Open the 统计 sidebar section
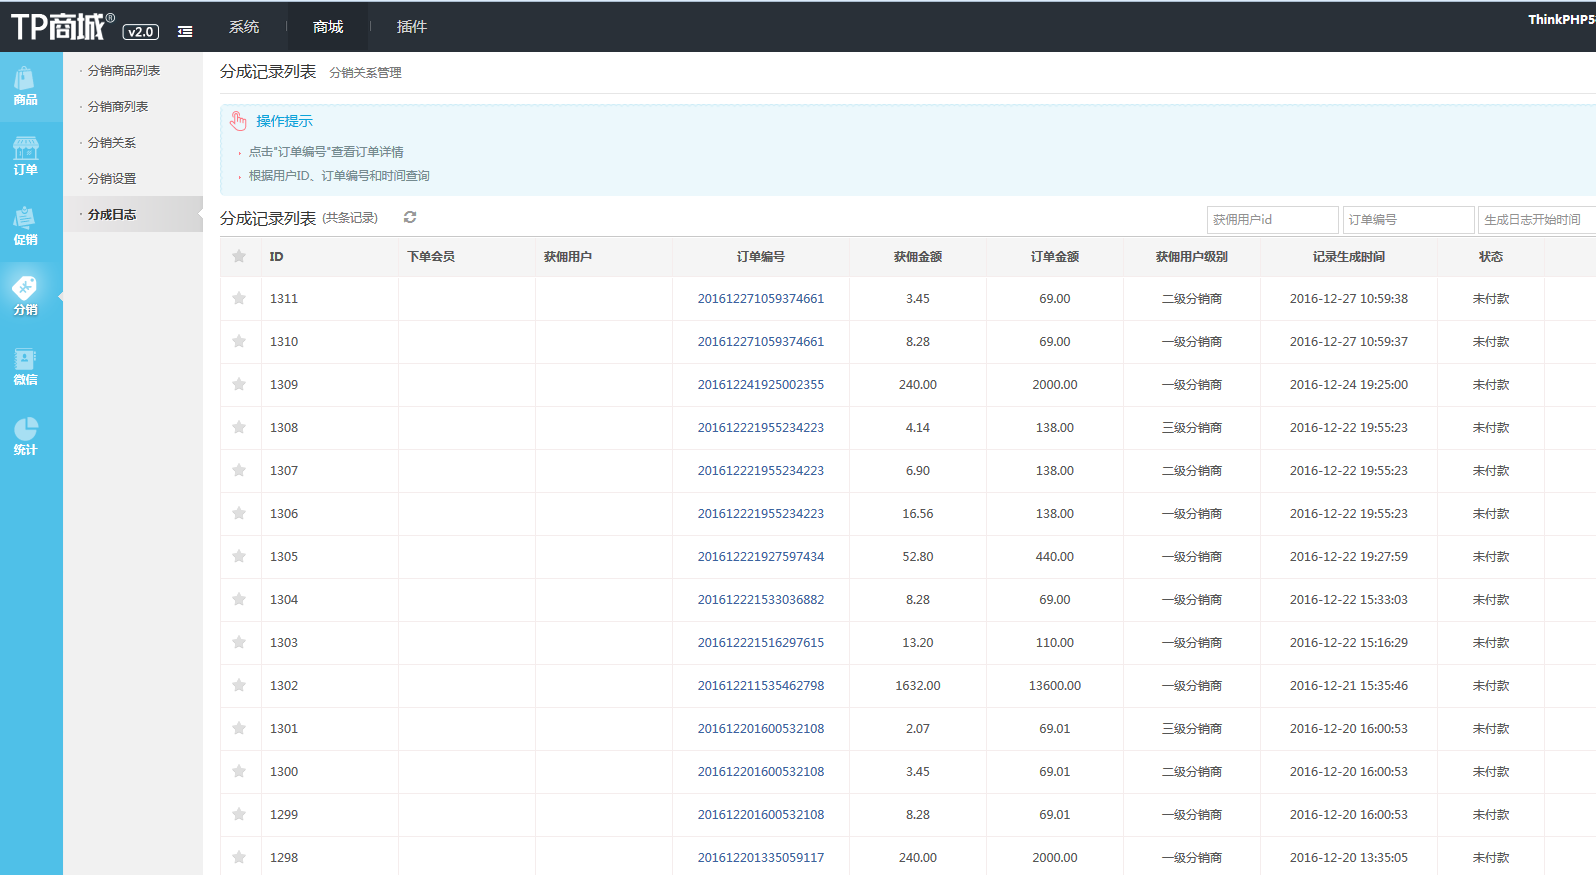The image size is (1596, 875). point(26,437)
